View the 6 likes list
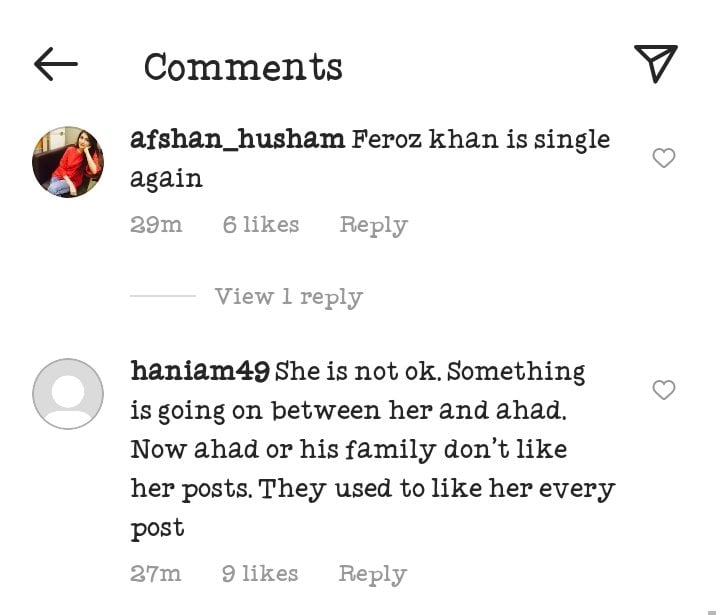The width and height of the screenshot is (720, 615). point(260,225)
